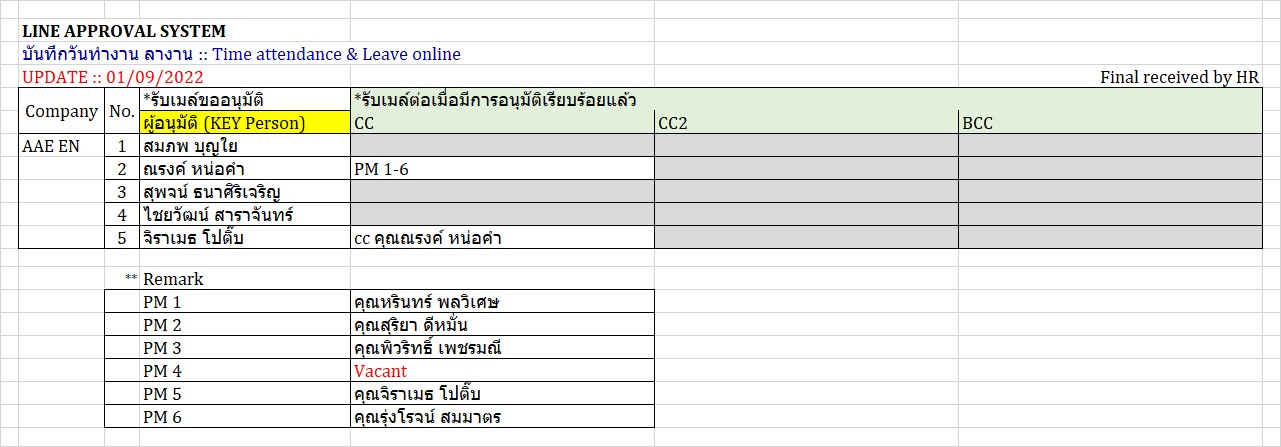Viewport: 1281px width, 447px height.
Task: Select the Company header cell
Action: (62, 112)
